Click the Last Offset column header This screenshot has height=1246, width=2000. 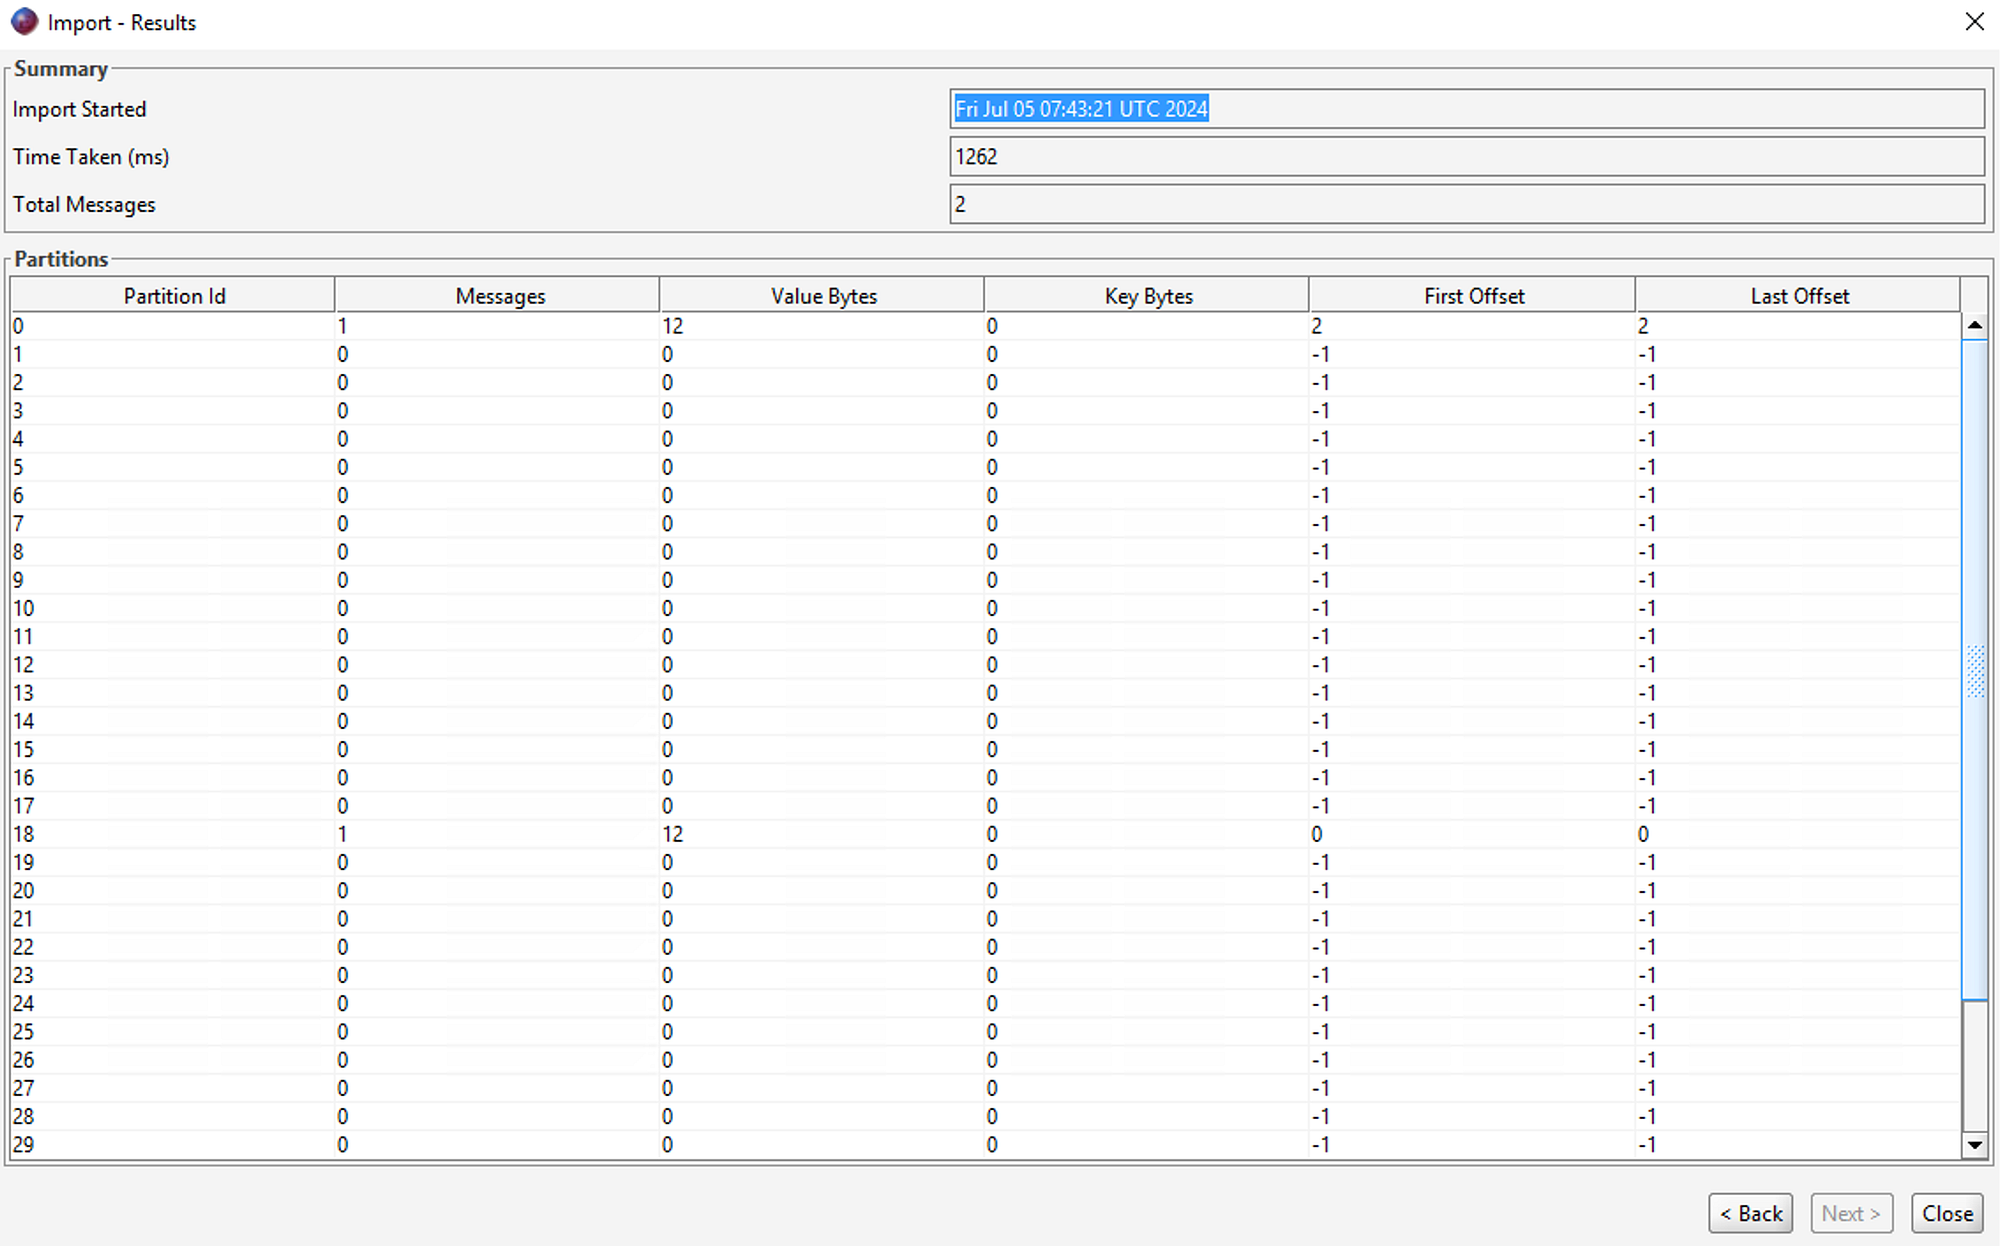[1799, 295]
